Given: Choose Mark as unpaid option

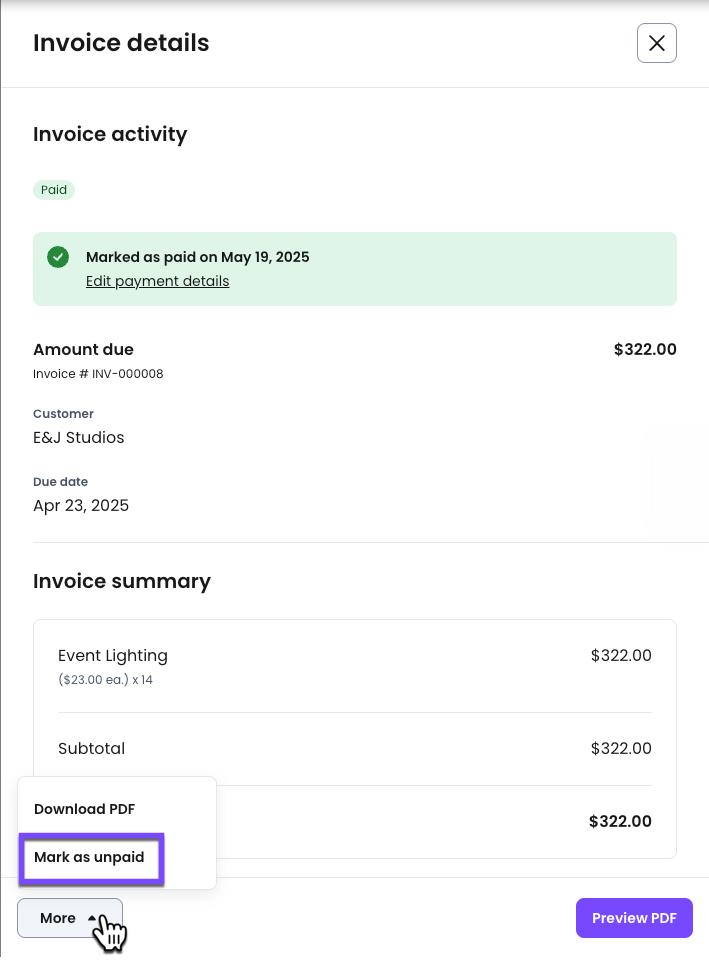Looking at the screenshot, I should click(90, 857).
